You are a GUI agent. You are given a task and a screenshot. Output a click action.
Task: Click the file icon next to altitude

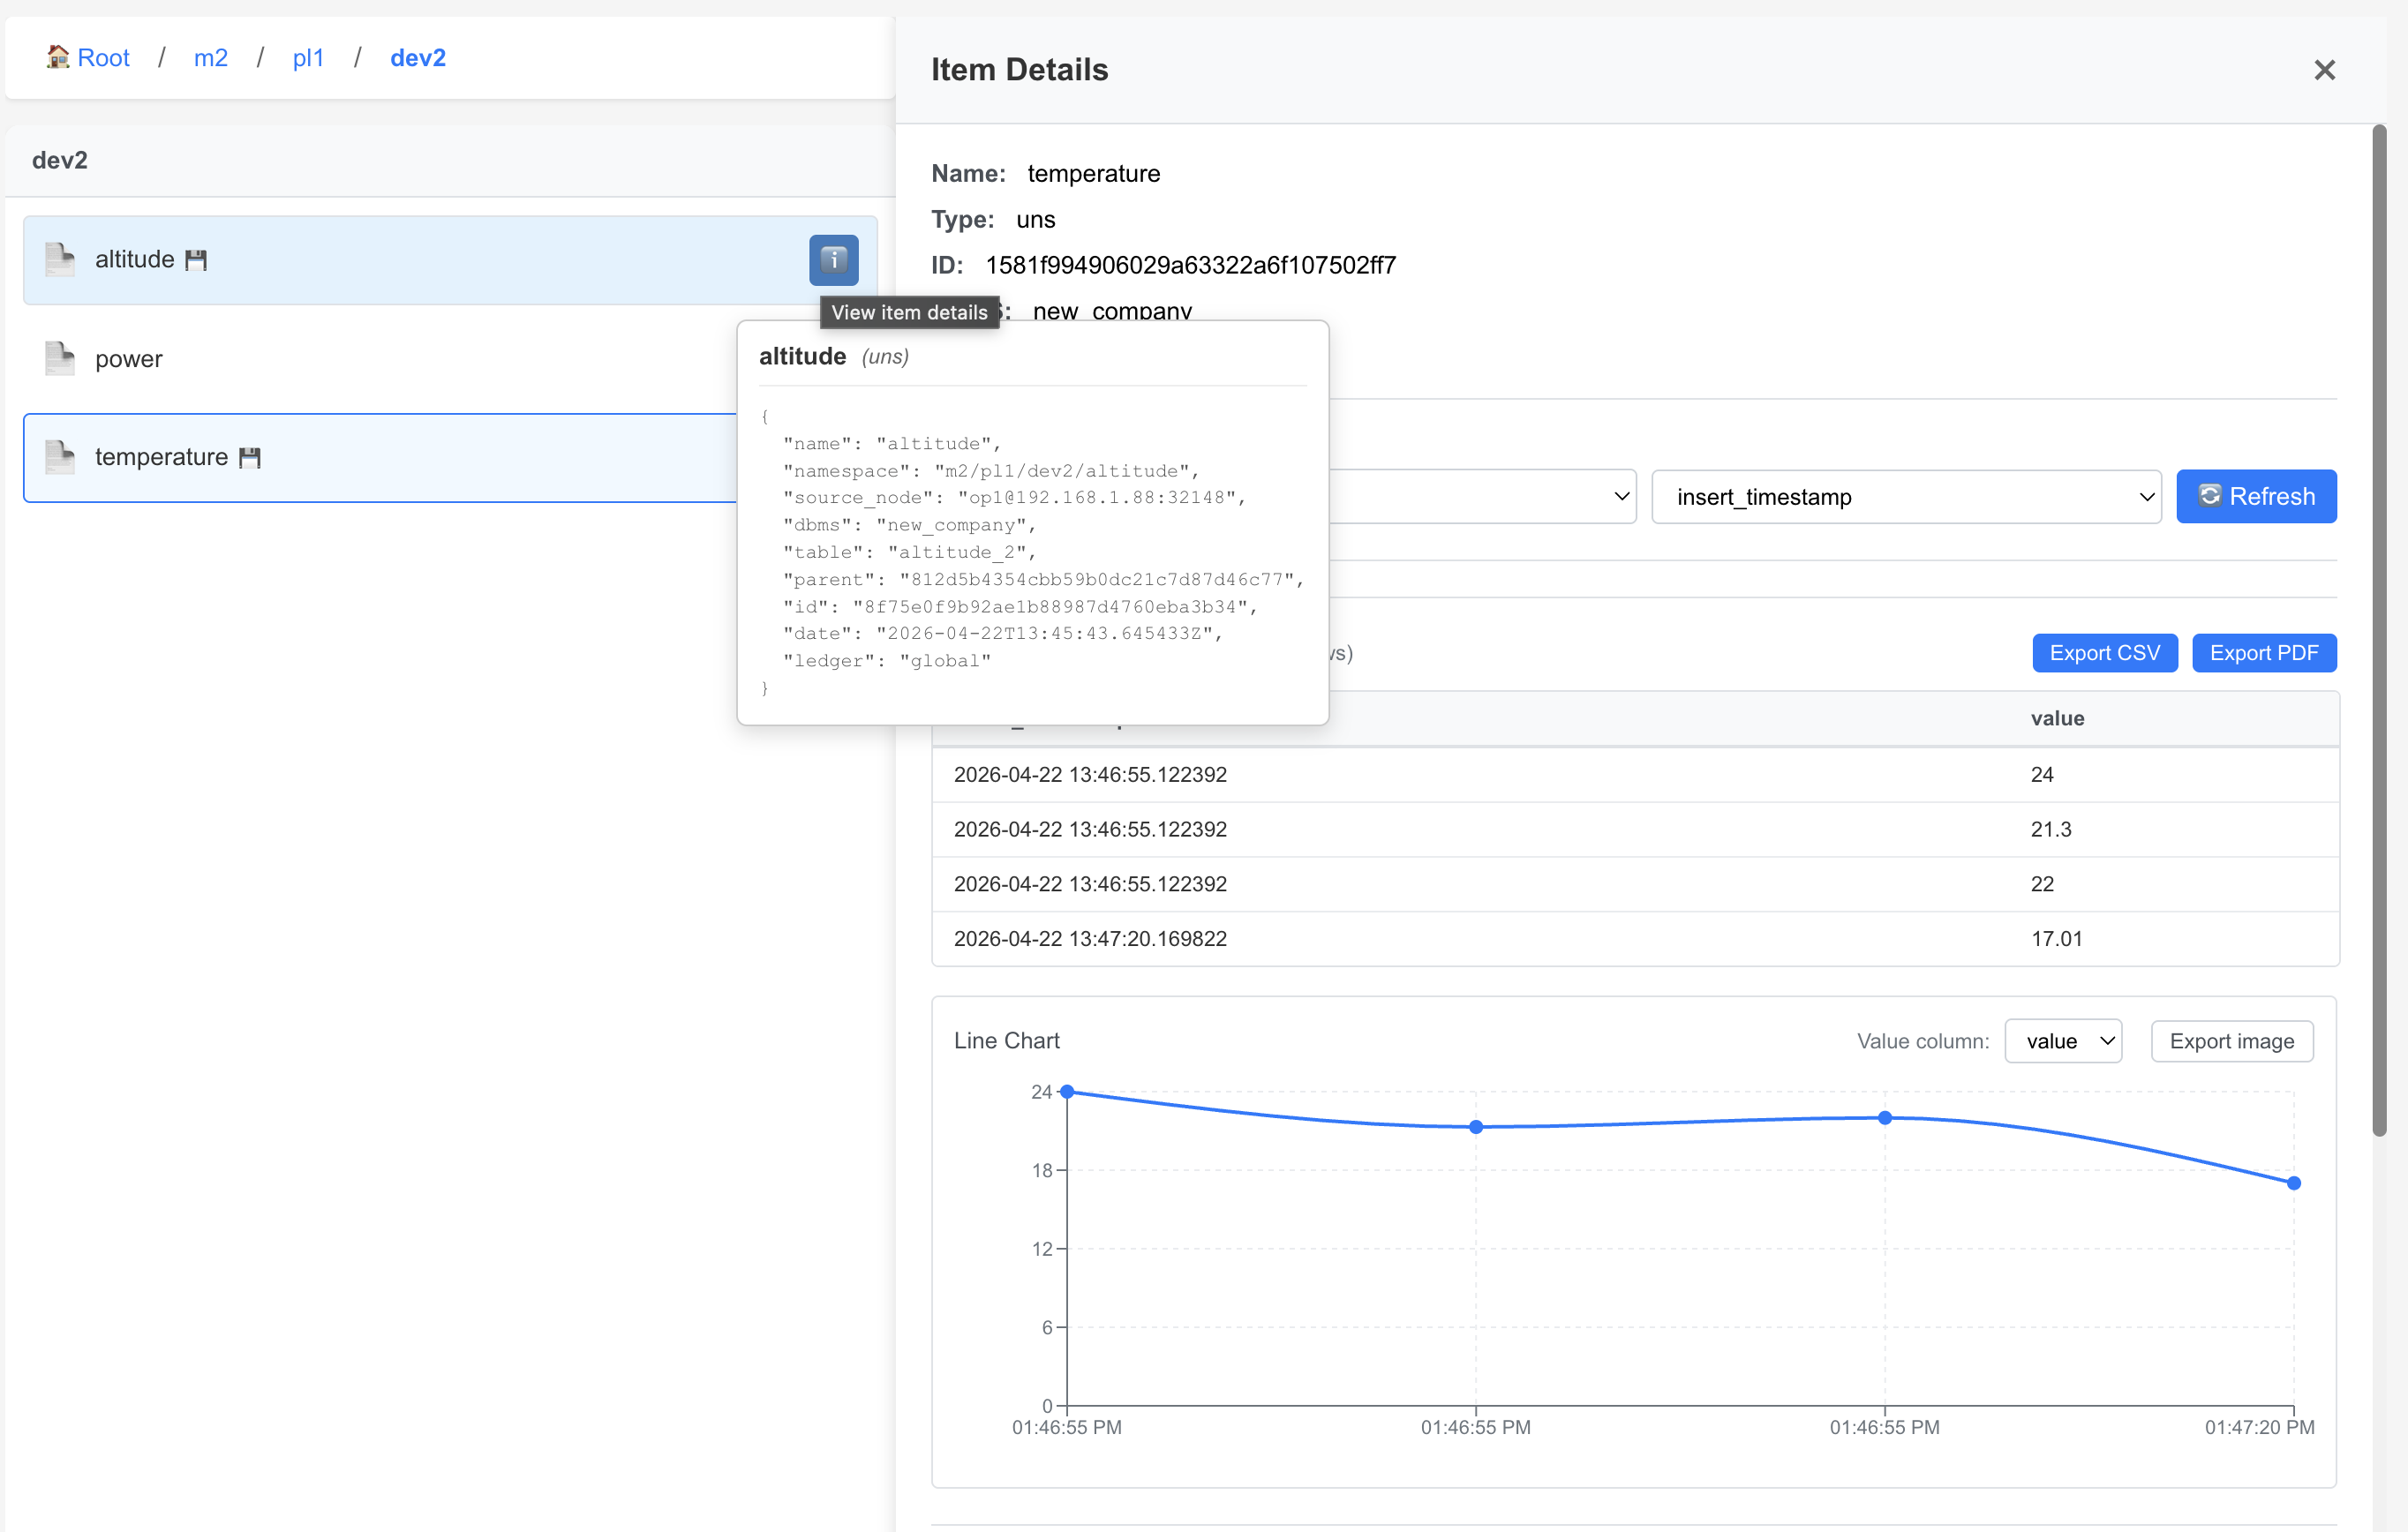point(60,259)
